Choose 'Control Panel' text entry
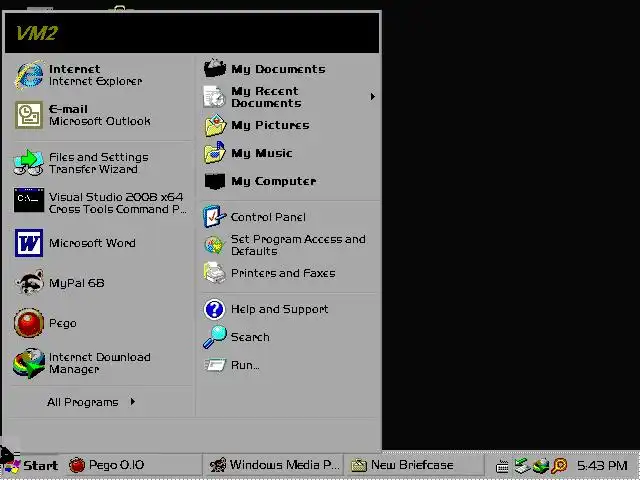 (x=268, y=217)
